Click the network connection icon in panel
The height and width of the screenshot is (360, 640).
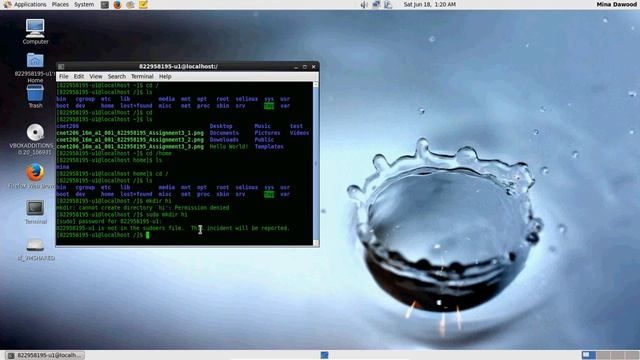(x=376, y=4)
